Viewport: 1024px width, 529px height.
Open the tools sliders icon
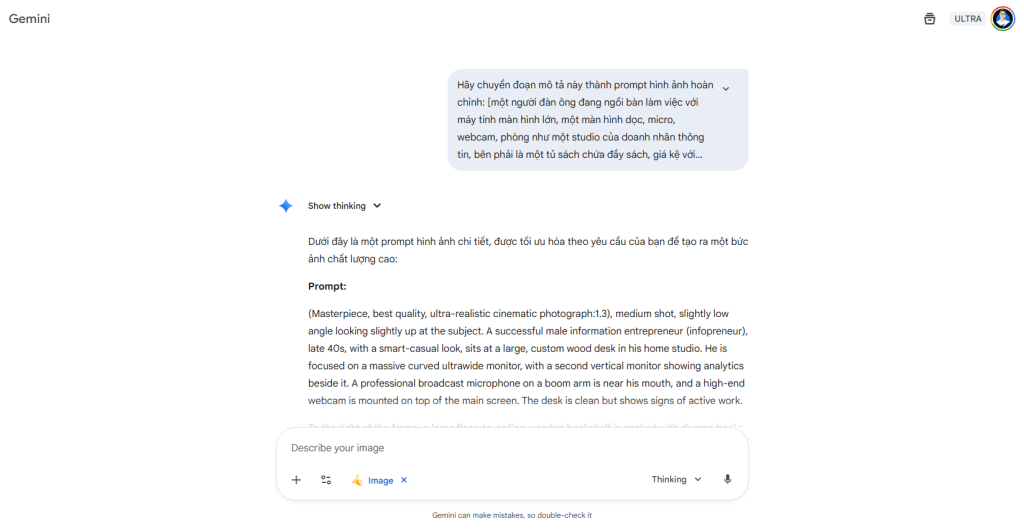pyautogui.click(x=326, y=480)
